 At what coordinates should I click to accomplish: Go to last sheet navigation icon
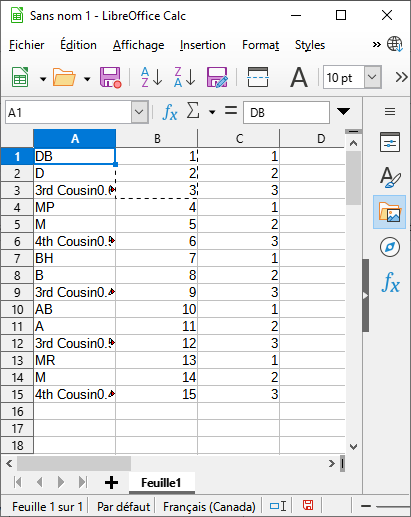tap(83, 482)
